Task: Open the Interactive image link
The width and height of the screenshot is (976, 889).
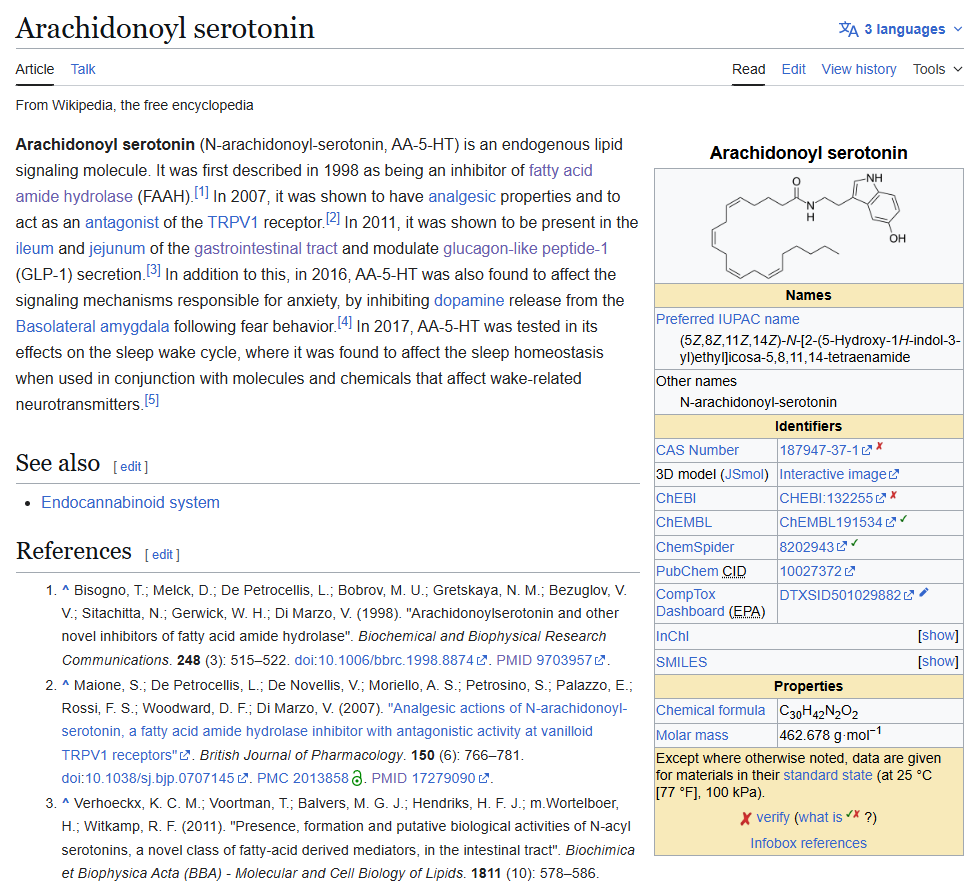Action: tap(833, 474)
